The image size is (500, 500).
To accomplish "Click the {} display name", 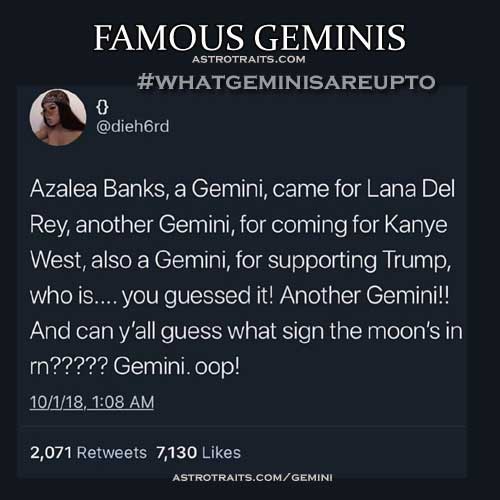I will point(102,107).
